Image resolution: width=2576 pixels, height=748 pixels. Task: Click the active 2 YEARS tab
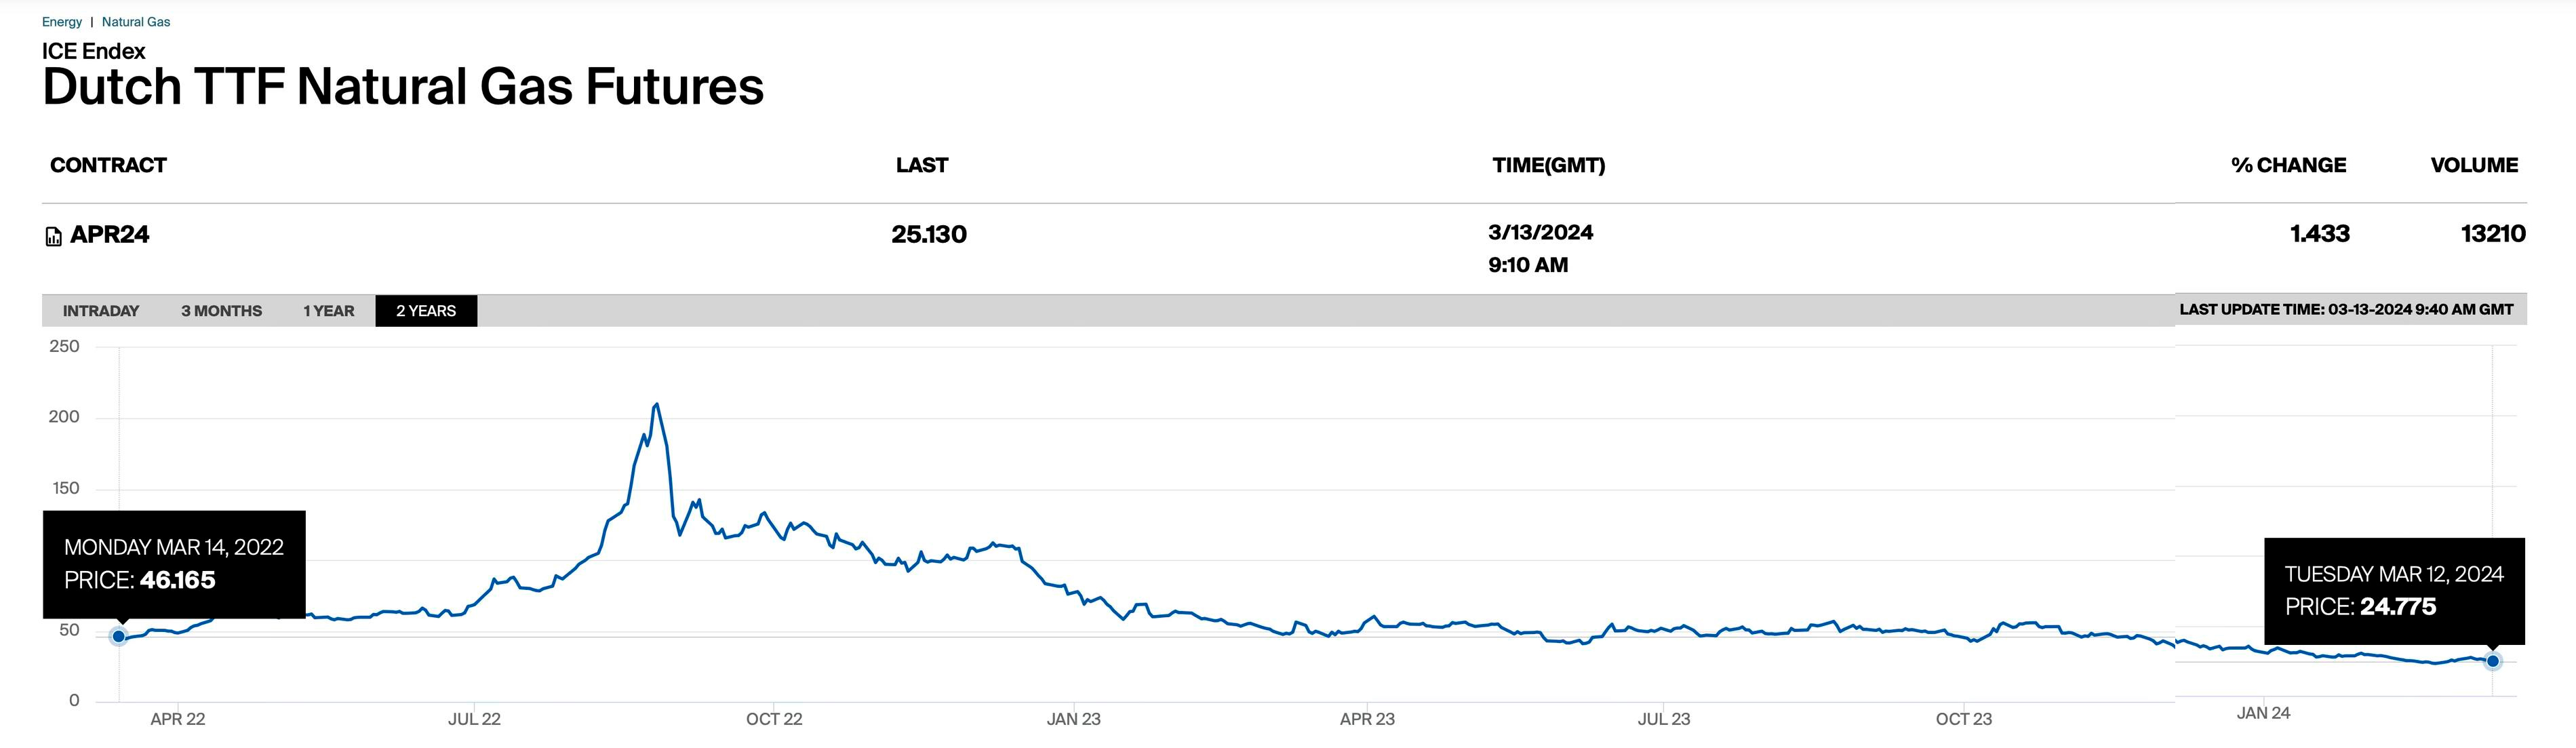click(426, 311)
